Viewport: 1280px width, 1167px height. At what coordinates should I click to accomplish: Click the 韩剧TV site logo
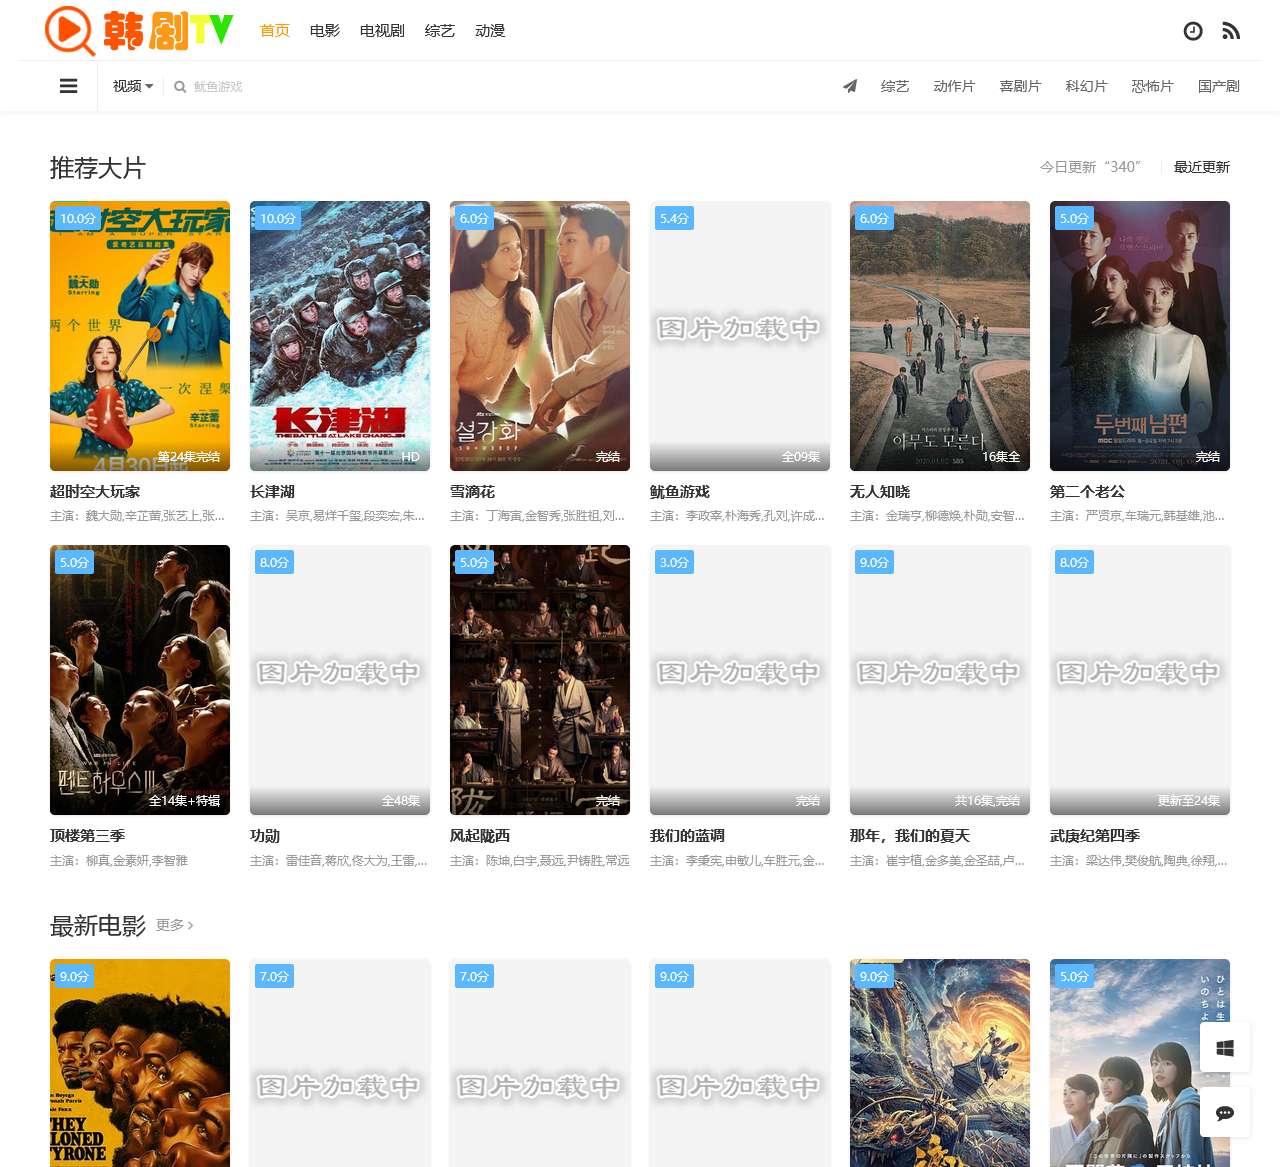click(139, 30)
